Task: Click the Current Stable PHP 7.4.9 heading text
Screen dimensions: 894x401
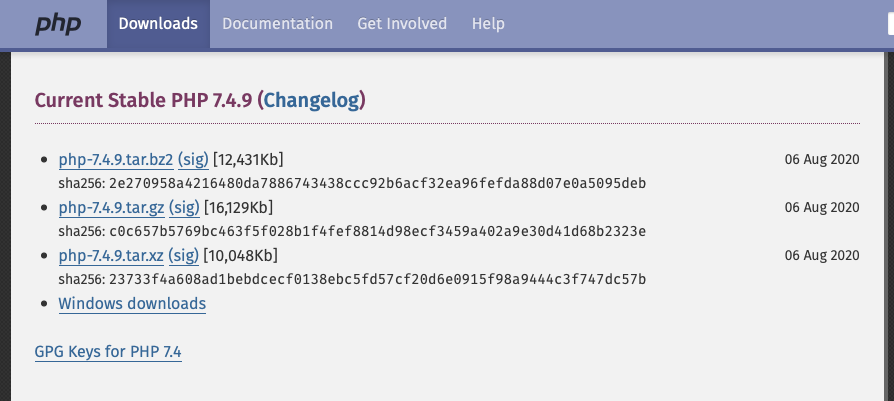Action: point(143,100)
